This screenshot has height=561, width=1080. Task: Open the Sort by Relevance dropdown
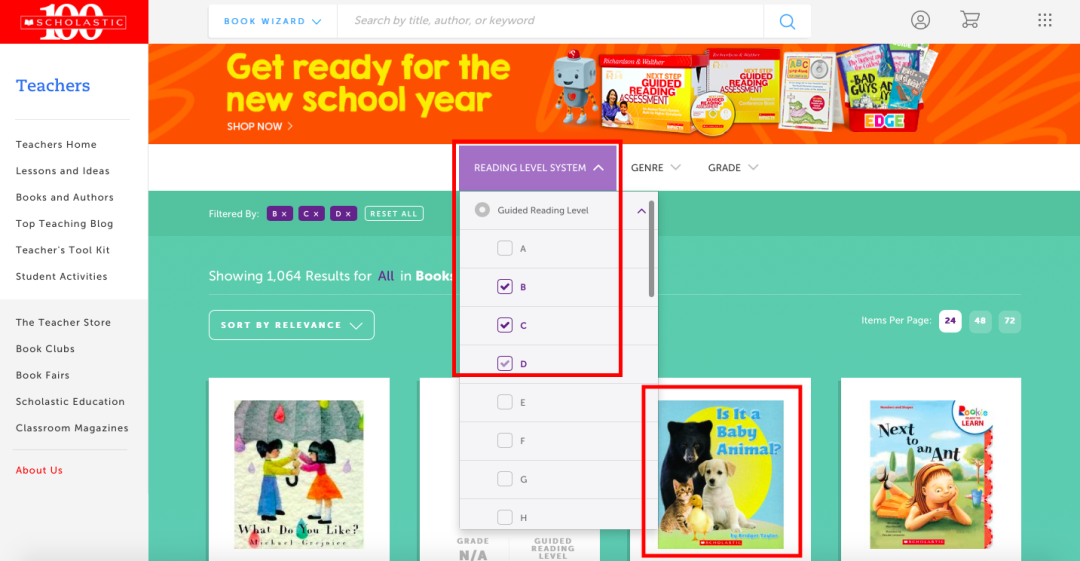(x=291, y=325)
